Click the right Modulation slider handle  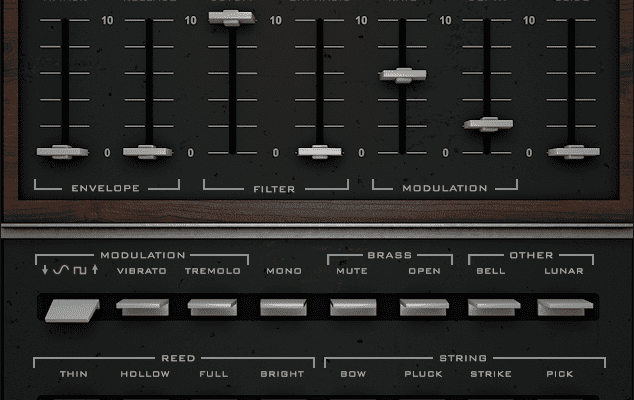[488, 125]
